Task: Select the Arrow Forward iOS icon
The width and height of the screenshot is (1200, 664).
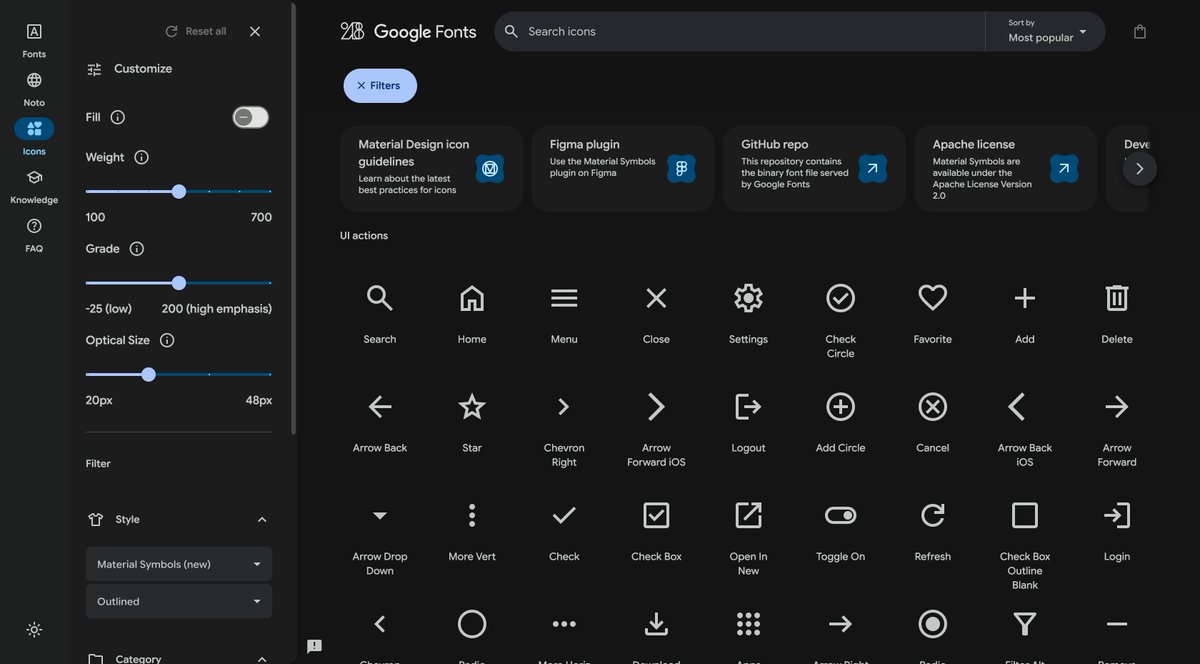Action: [x=656, y=407]
